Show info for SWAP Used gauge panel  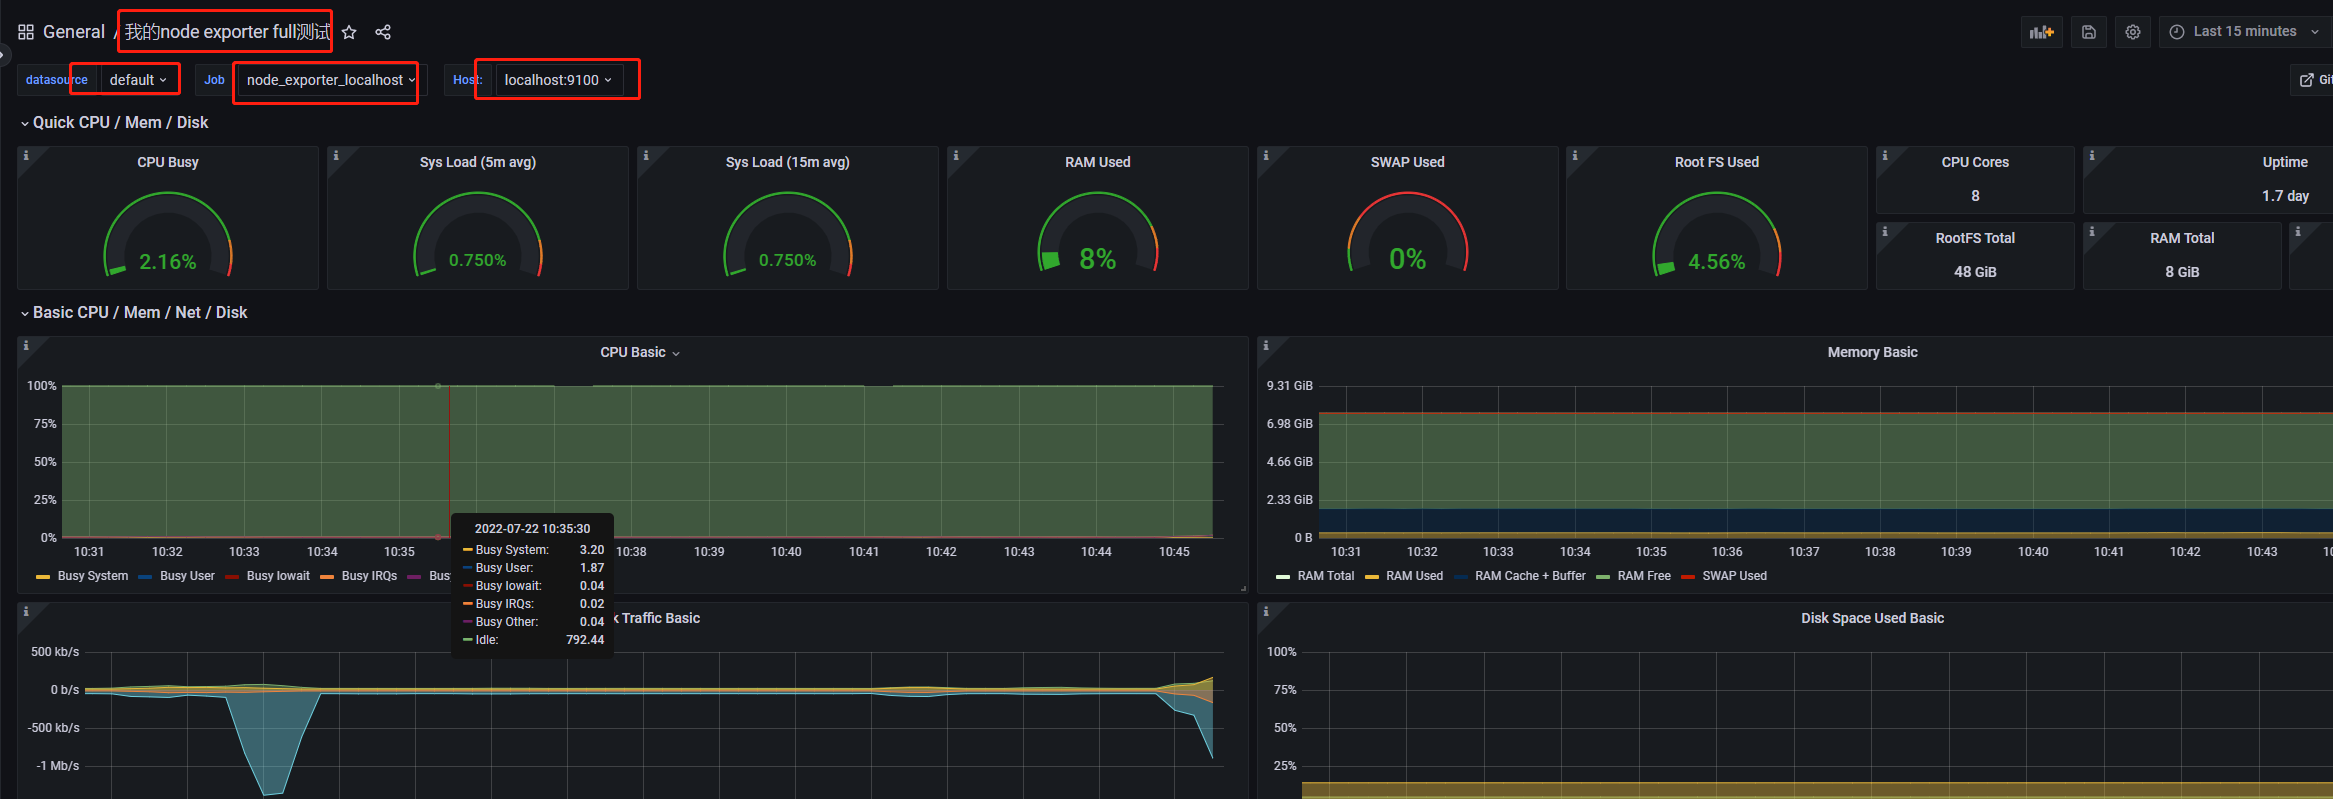click(1266, 156)
